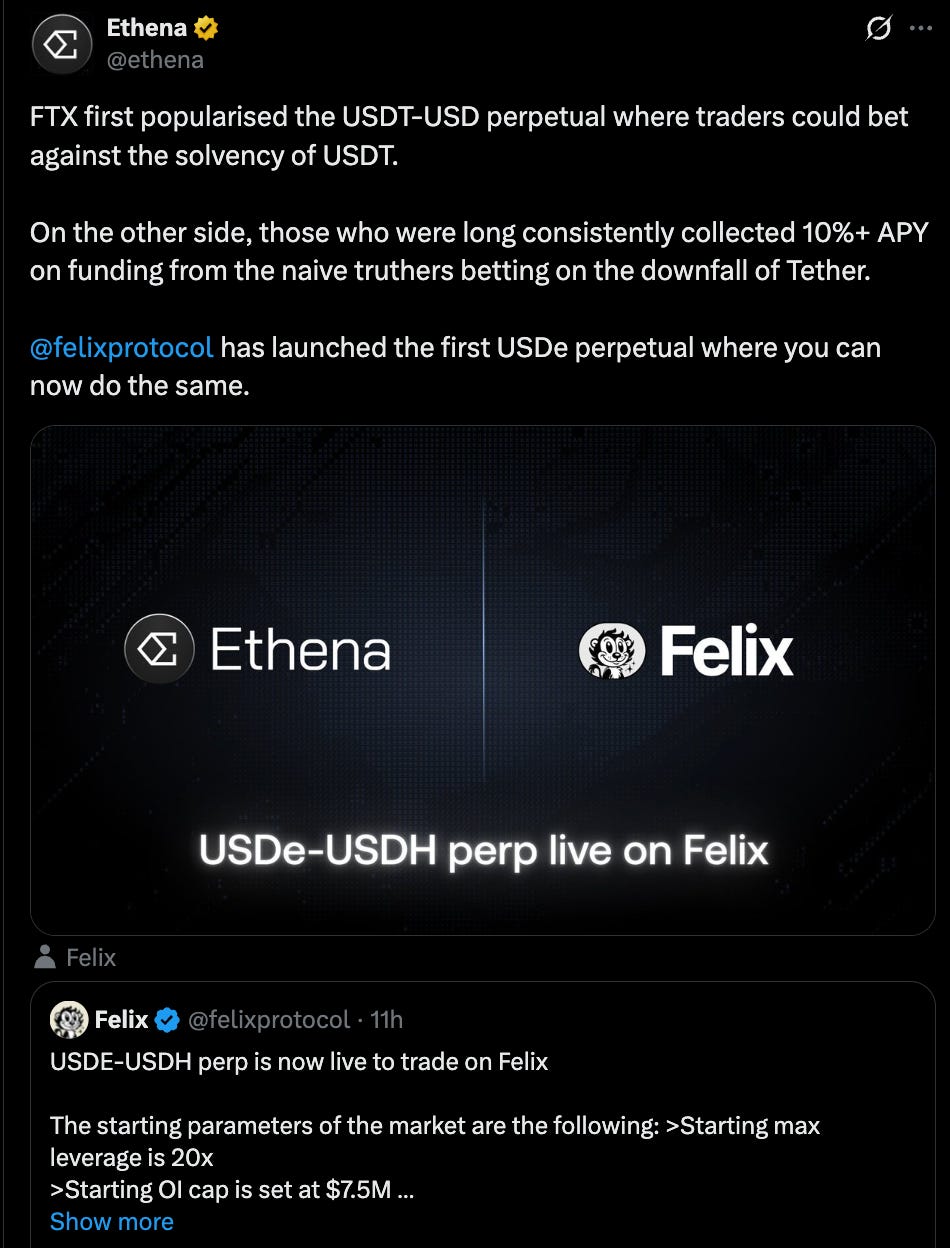Image resolution: width=950 pixels, height=1248 pixels.
Task: Open the Ethena profile avatar
Action: [x=63, y=44]
